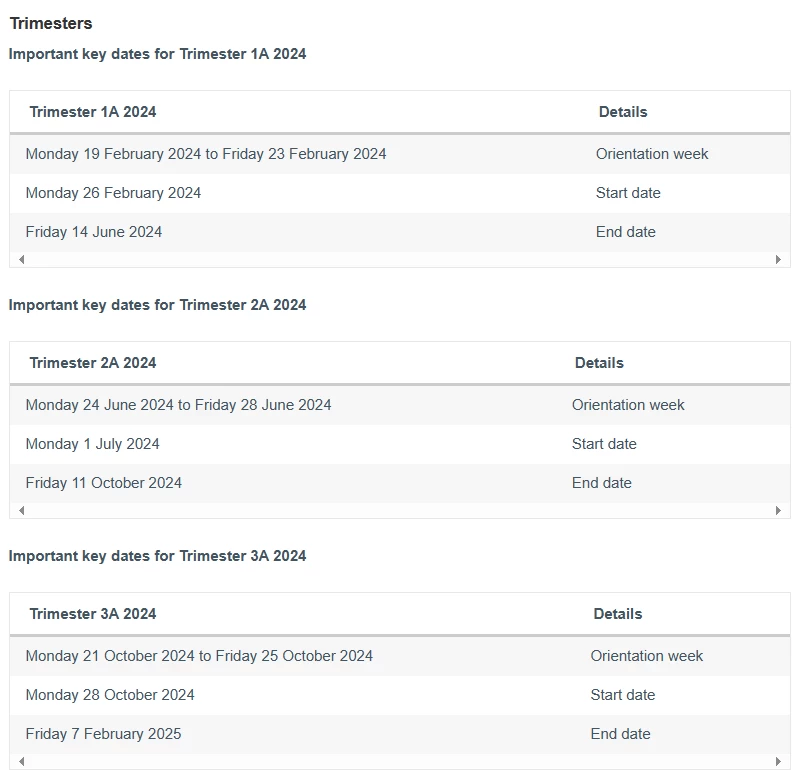Click the Monday 26 February 2024 start date row
The image size is (804, 771).
pos(400,193)
